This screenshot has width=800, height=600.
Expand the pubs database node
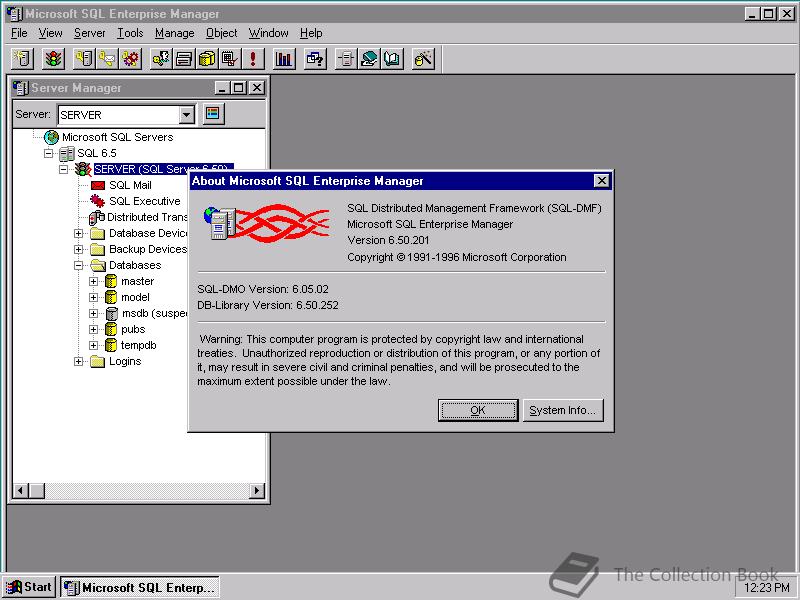pyautogui.click(x=93, y=330)
